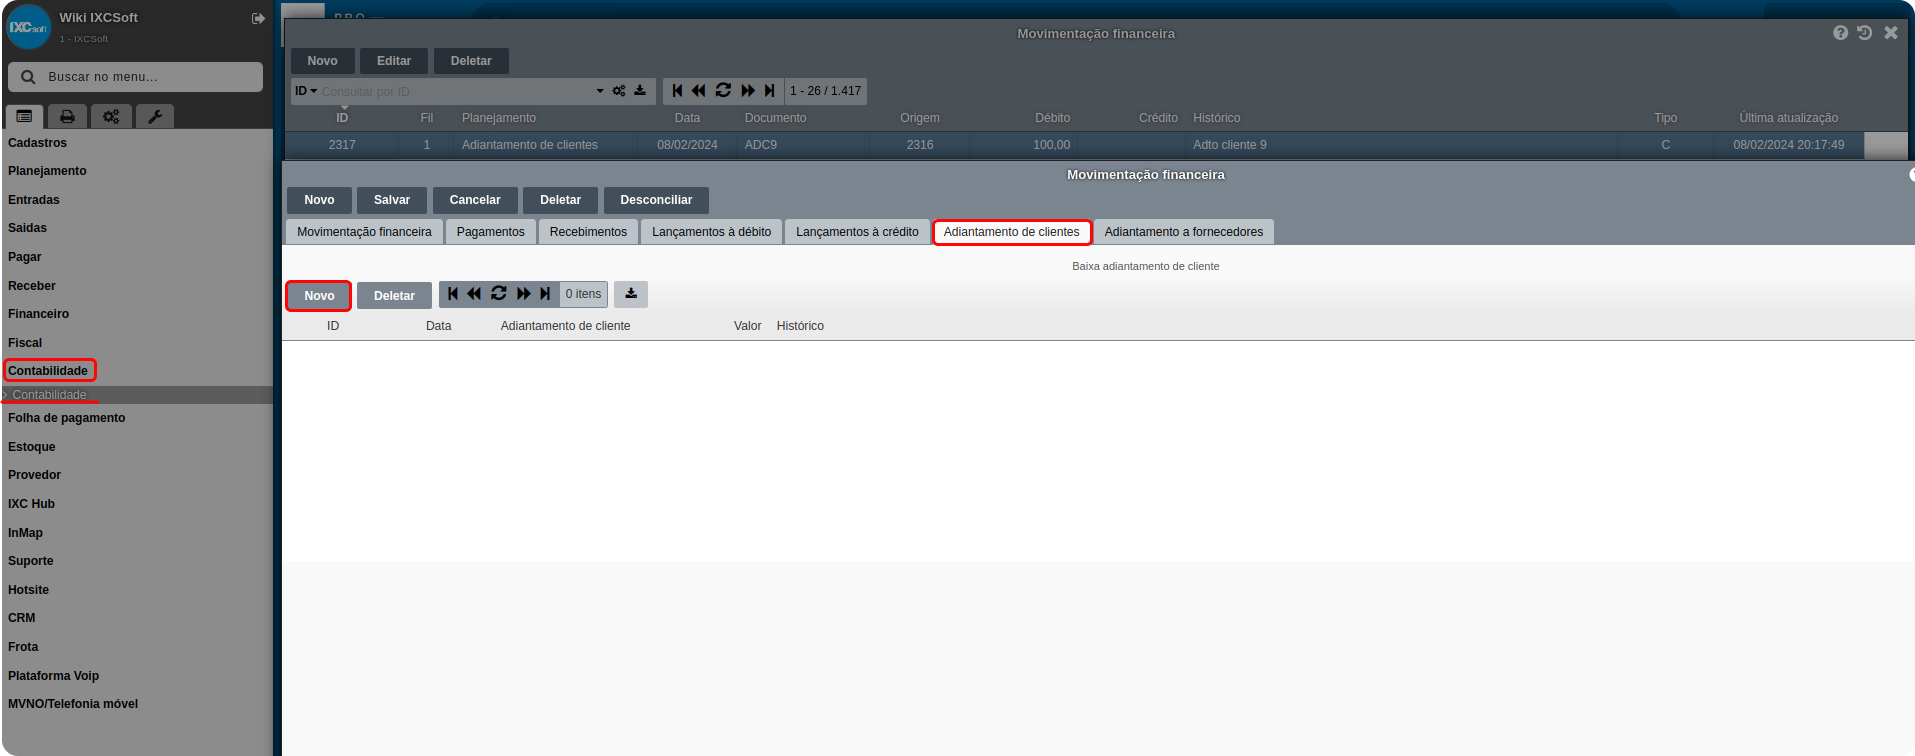The image size is (1915, 756).
Task: Refresh the top Movimentação financeira grid
Action: tap(723, 91)
